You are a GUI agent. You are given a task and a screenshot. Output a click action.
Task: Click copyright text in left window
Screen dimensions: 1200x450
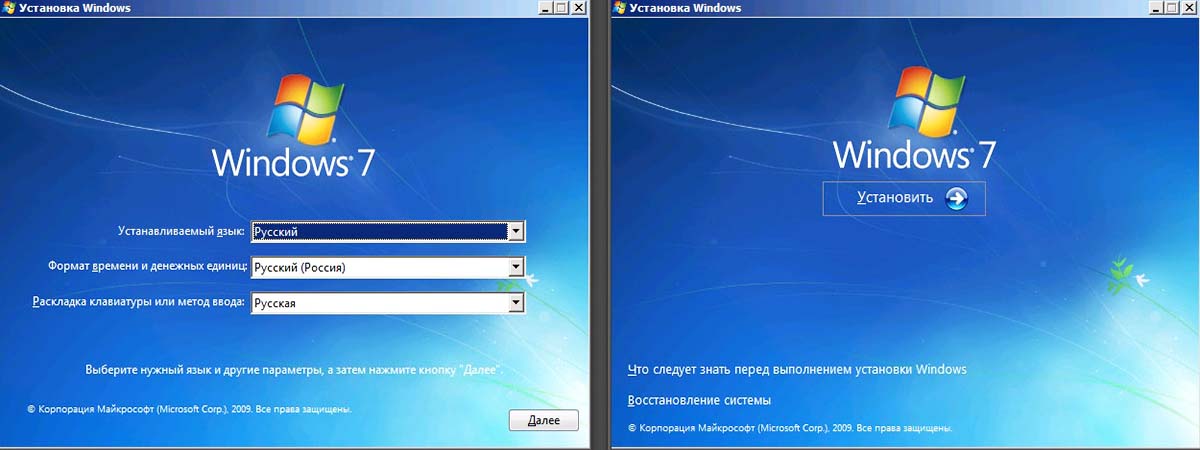click(x=189, y=409)
